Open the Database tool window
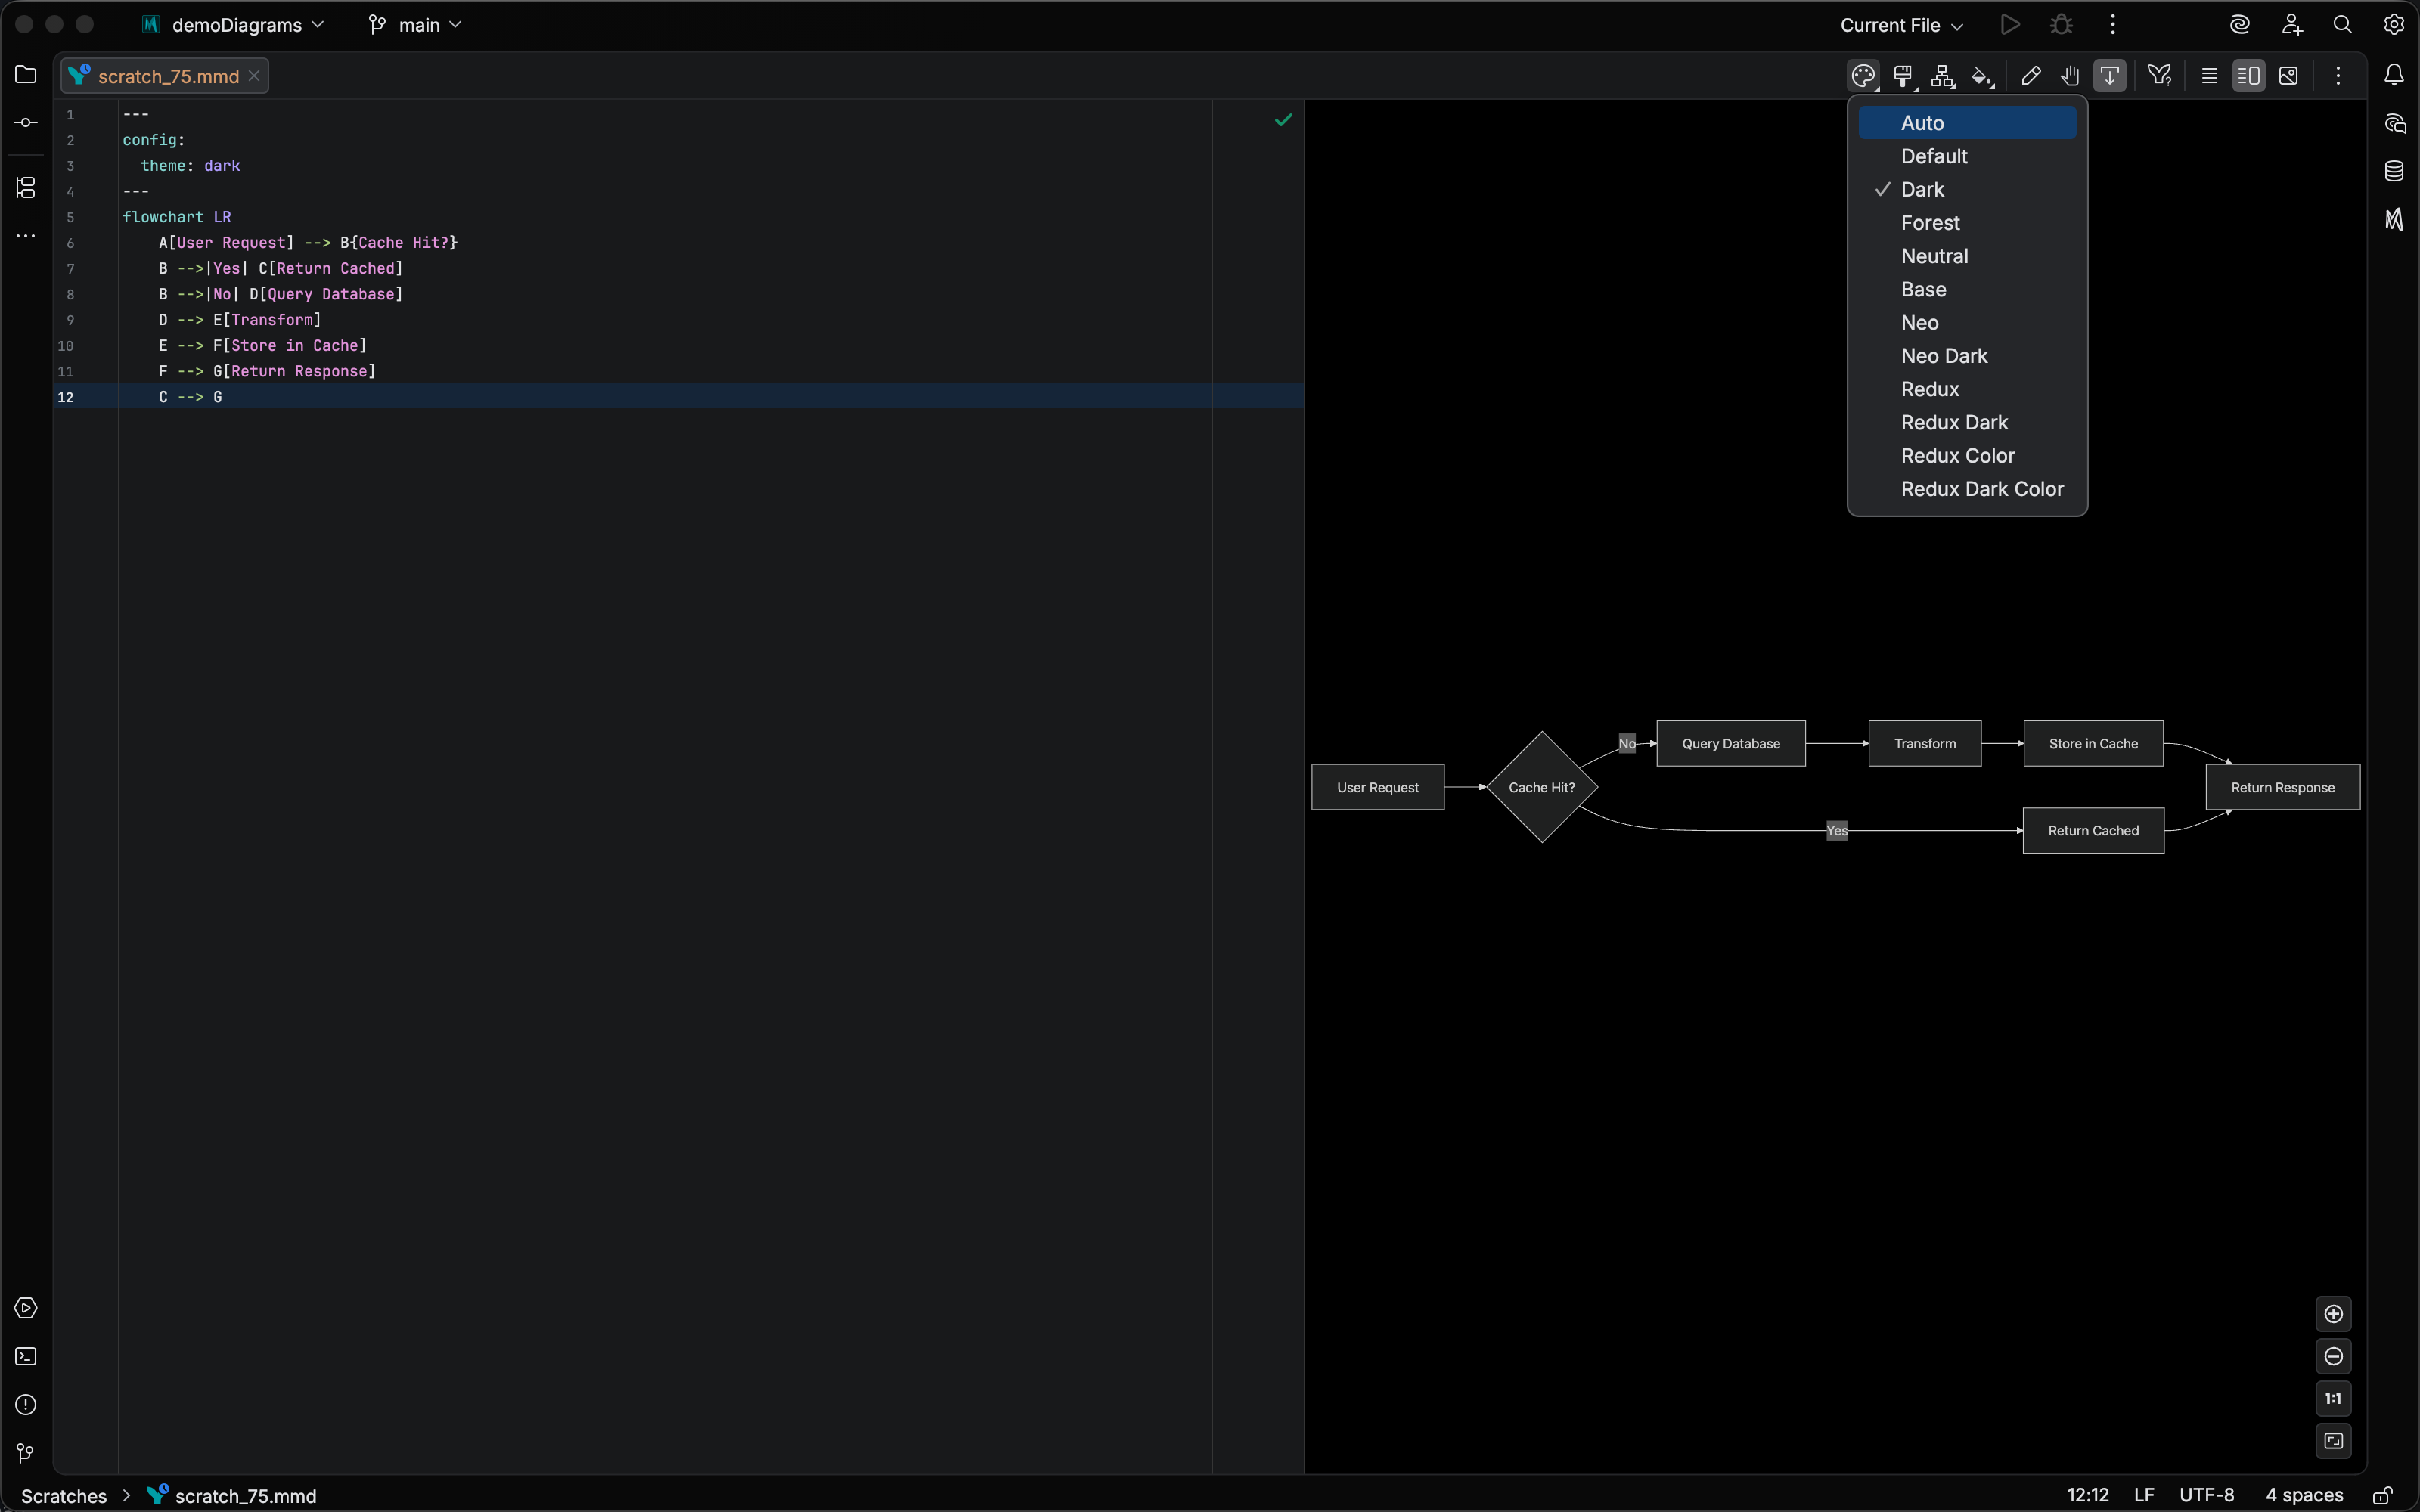Image resolution: width=2420 pixels, height=1512 pixels. point(2394,171)
